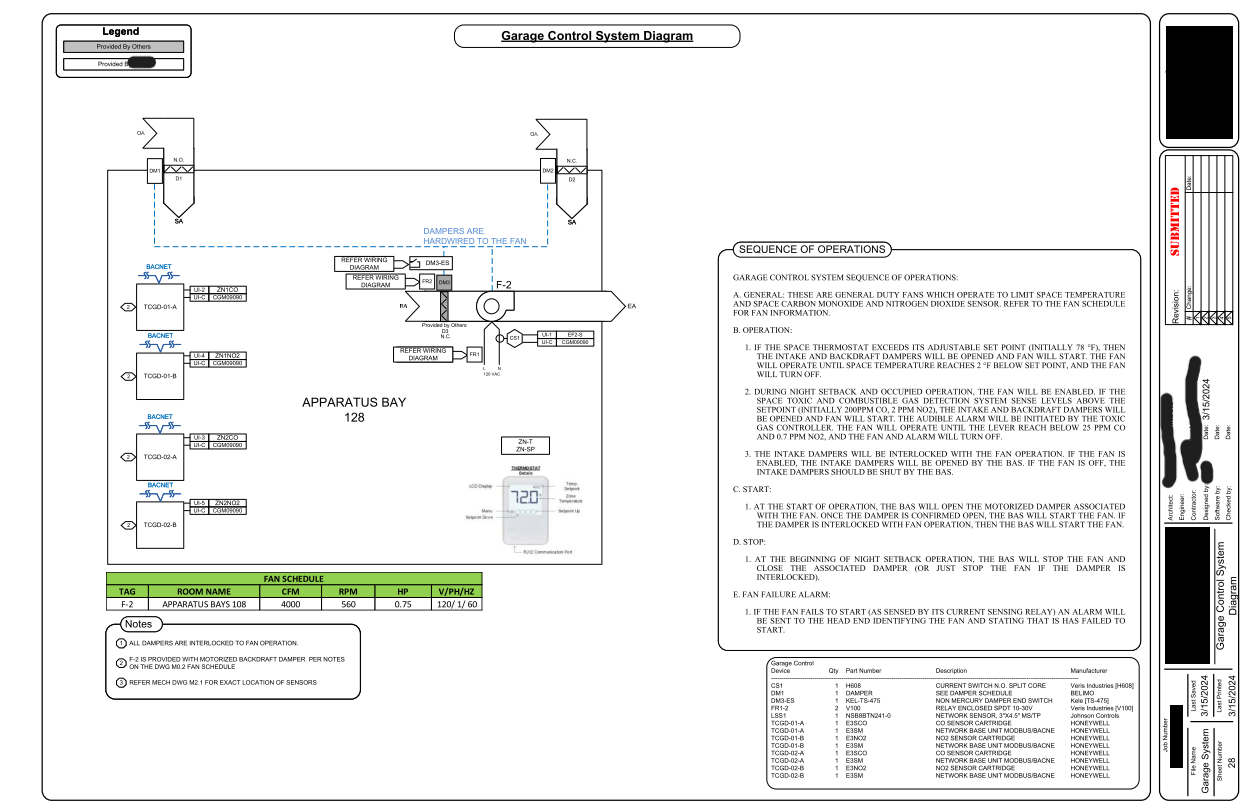The width and height of the screenshot is (1252, 811).
Task: Select the ZN-T ZN-SP point box
Action: pos(525,446)
